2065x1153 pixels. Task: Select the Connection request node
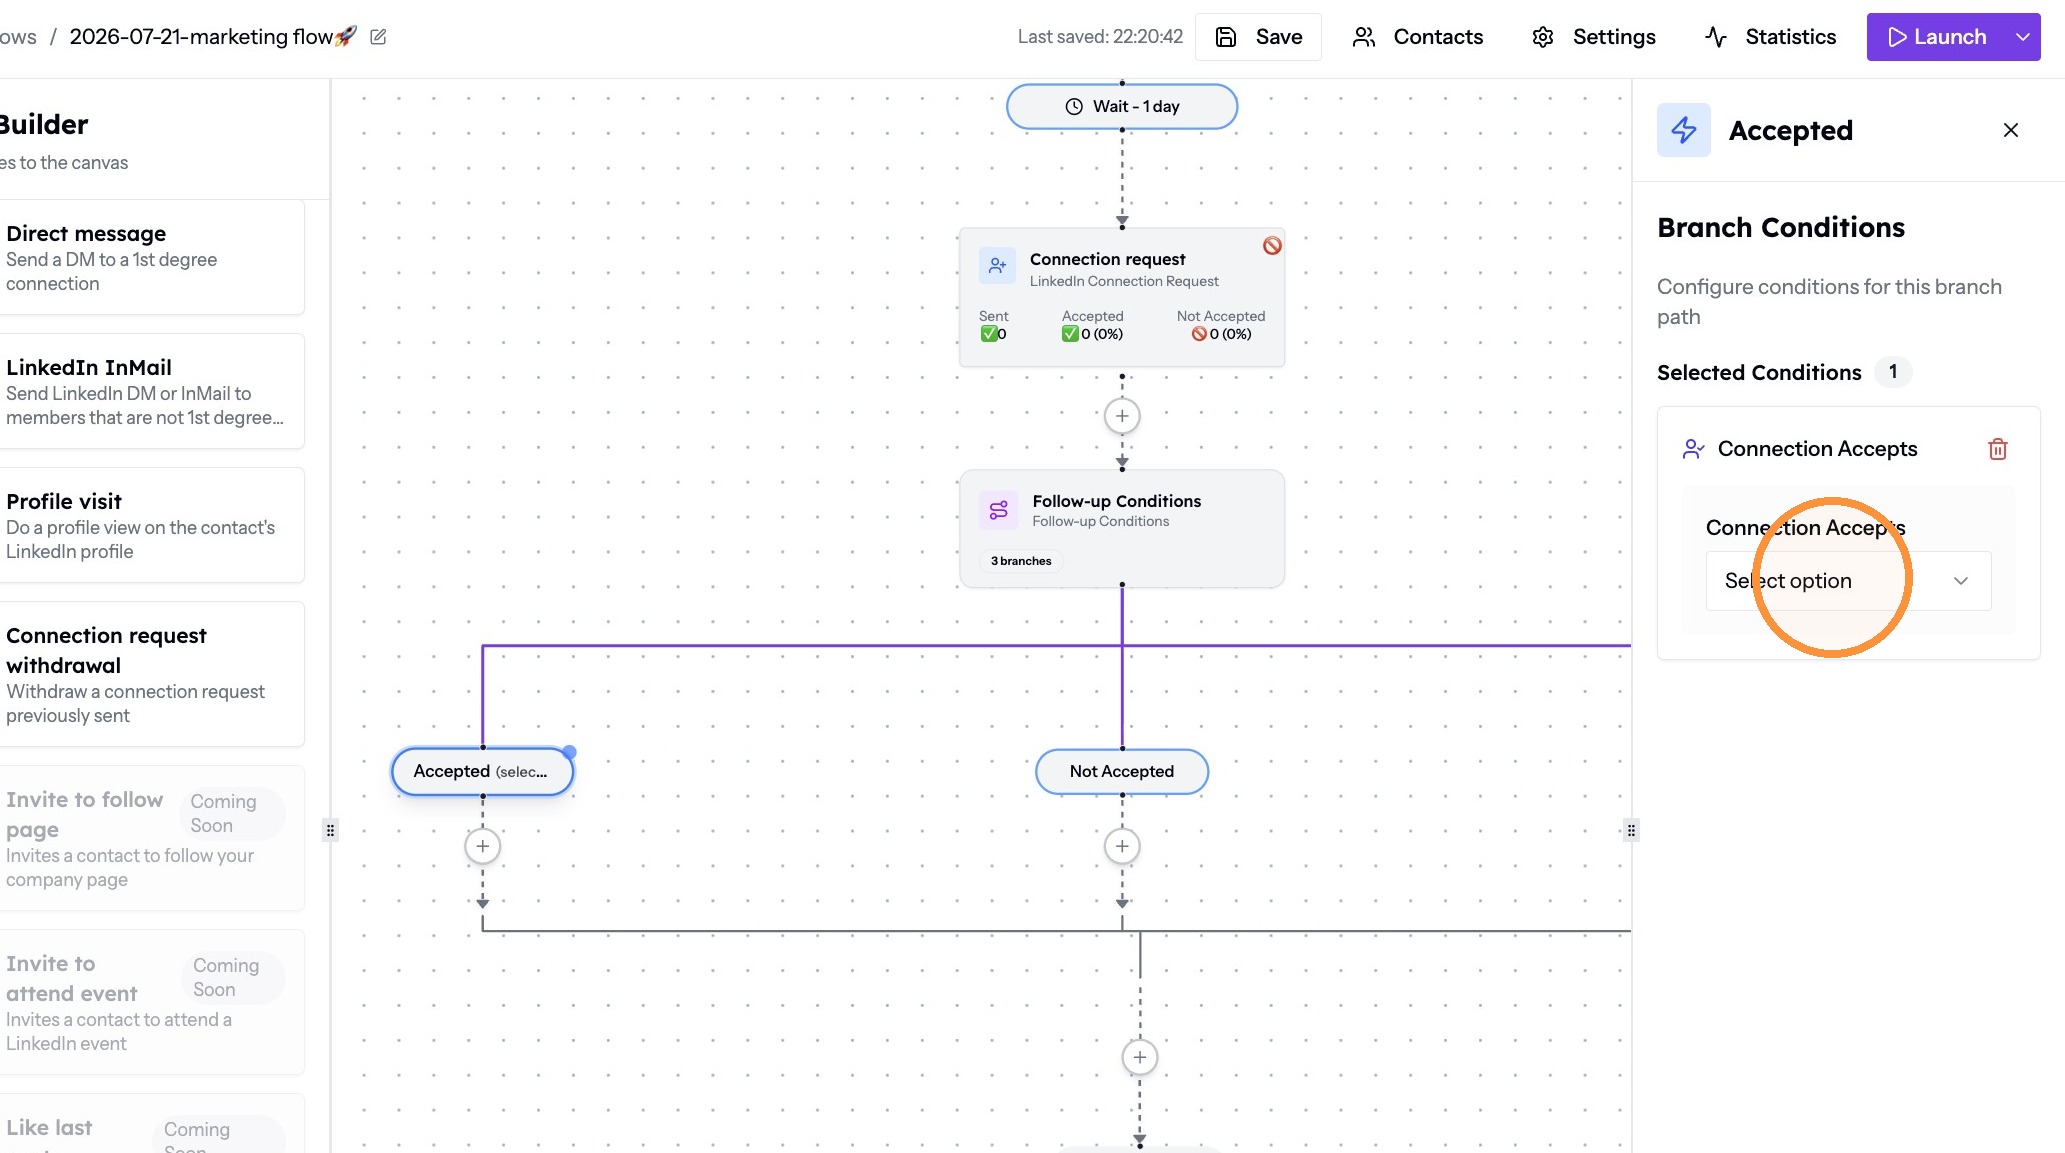[x=1122, y=297]
